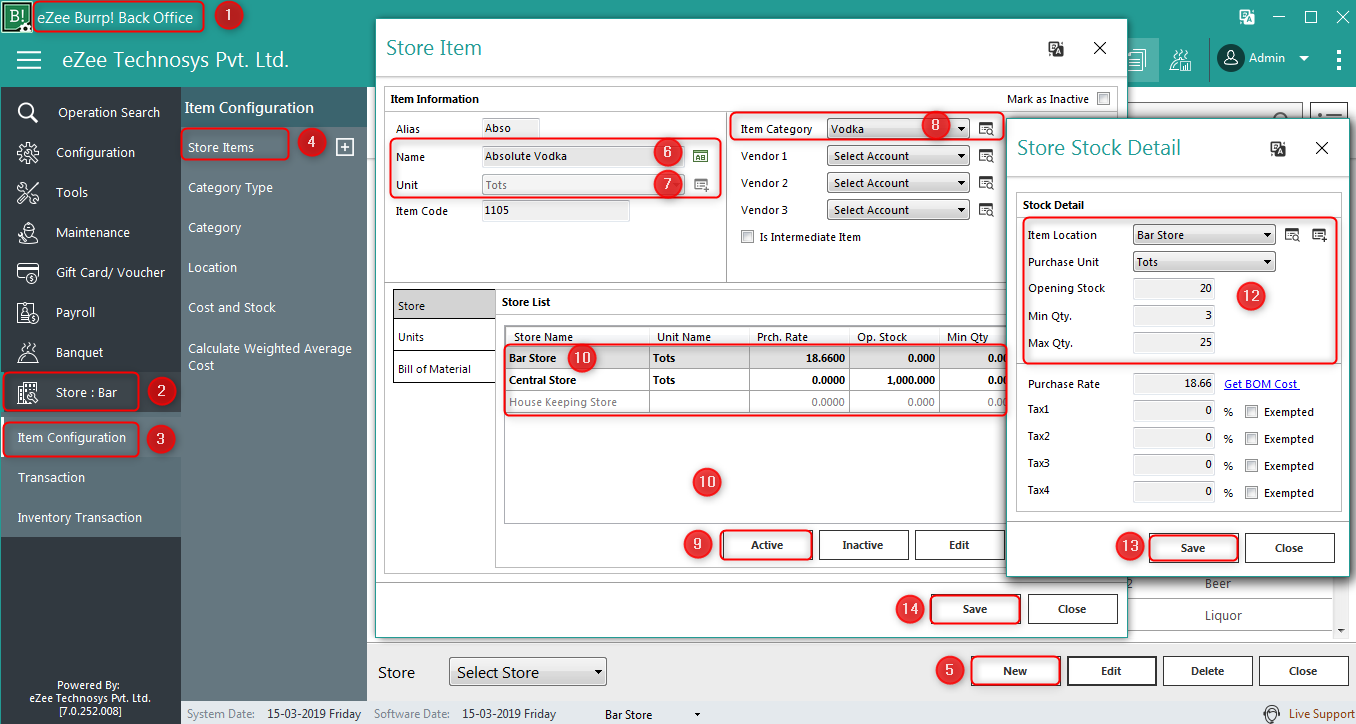1356x724 pixels.
Task: Click the add-location icon beside Item Location
Action: pos(1319,235)
